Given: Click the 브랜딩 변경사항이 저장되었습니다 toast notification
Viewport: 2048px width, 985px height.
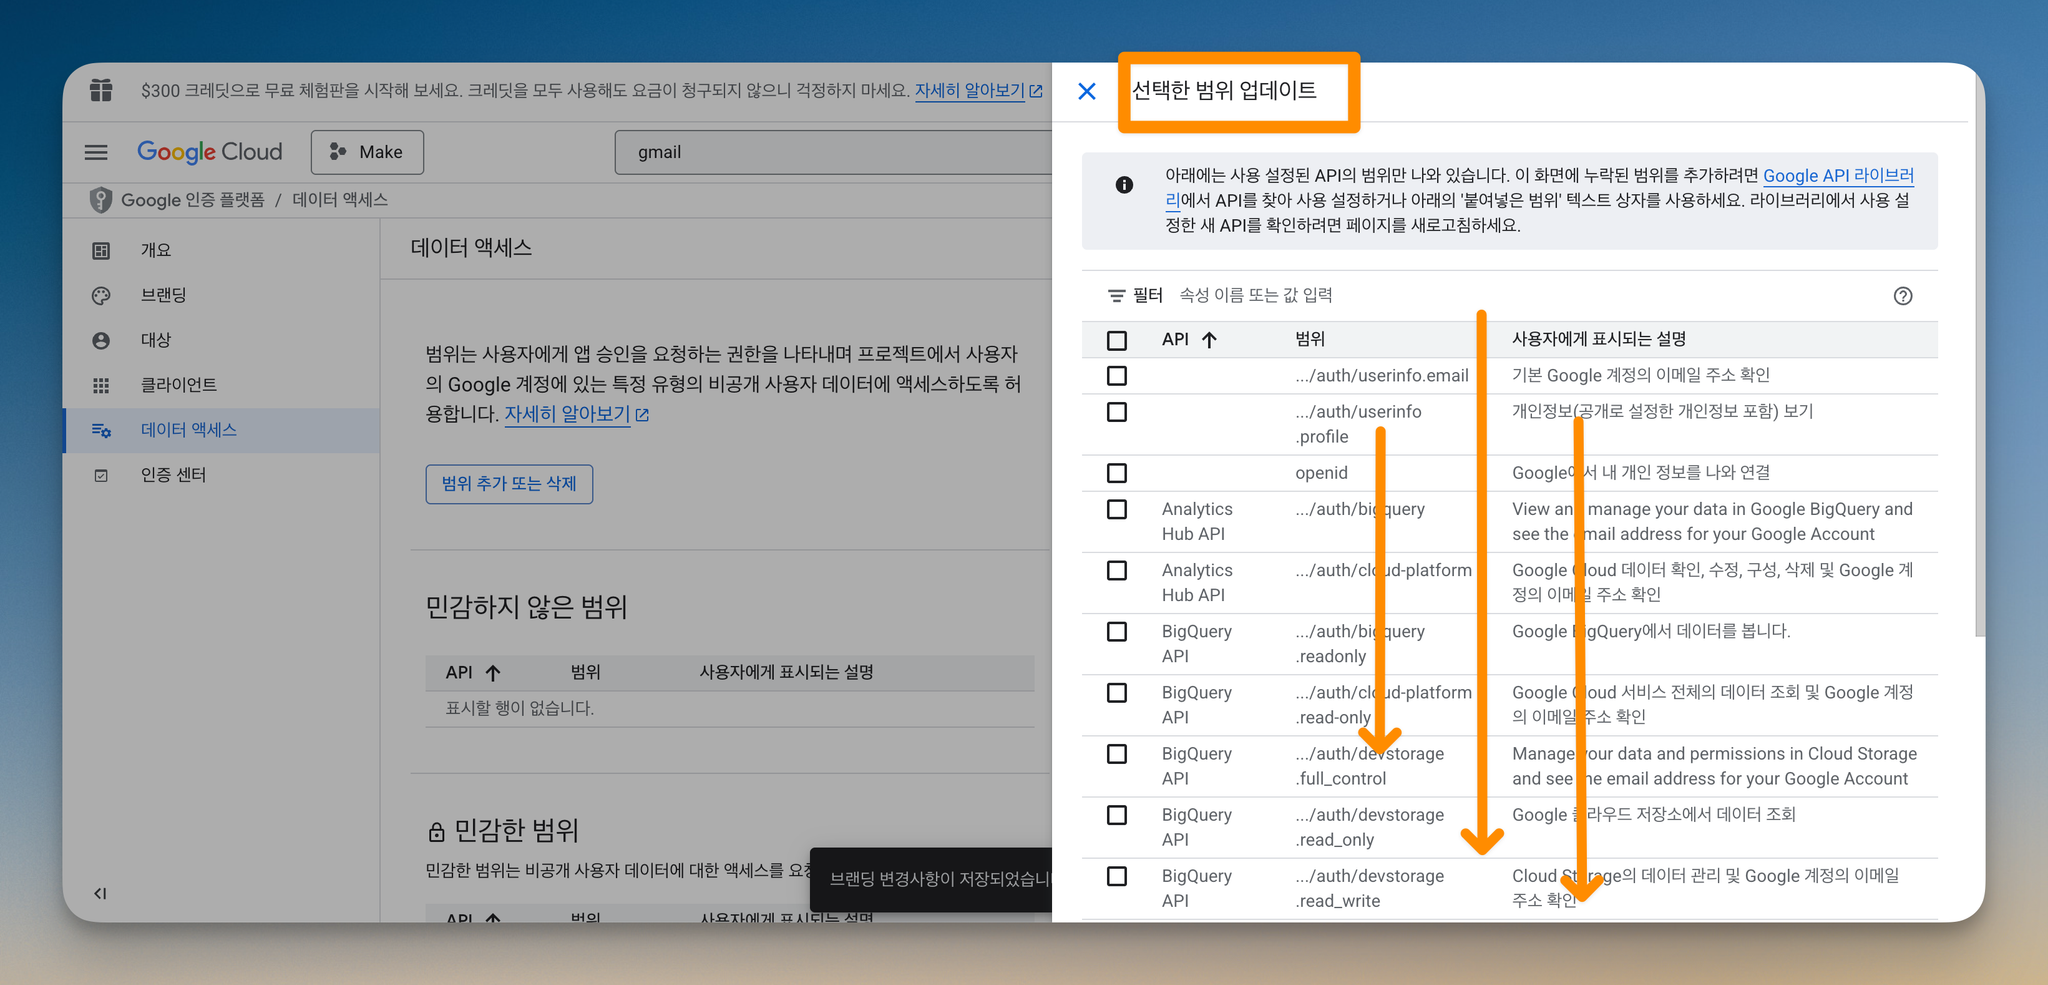Looking at the screenshot, I should point(931,879).
